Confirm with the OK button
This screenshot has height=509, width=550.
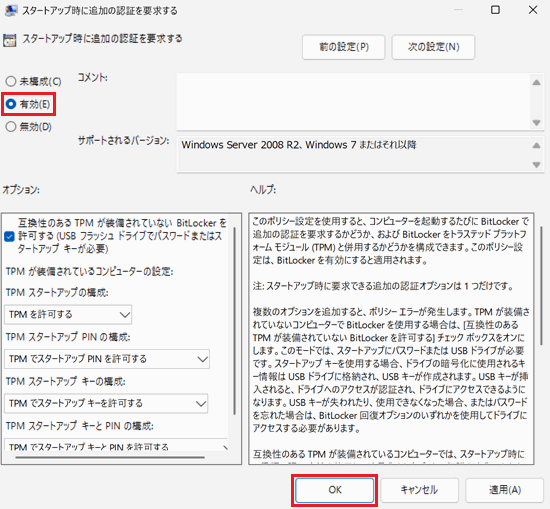click(x=335, y=490)
